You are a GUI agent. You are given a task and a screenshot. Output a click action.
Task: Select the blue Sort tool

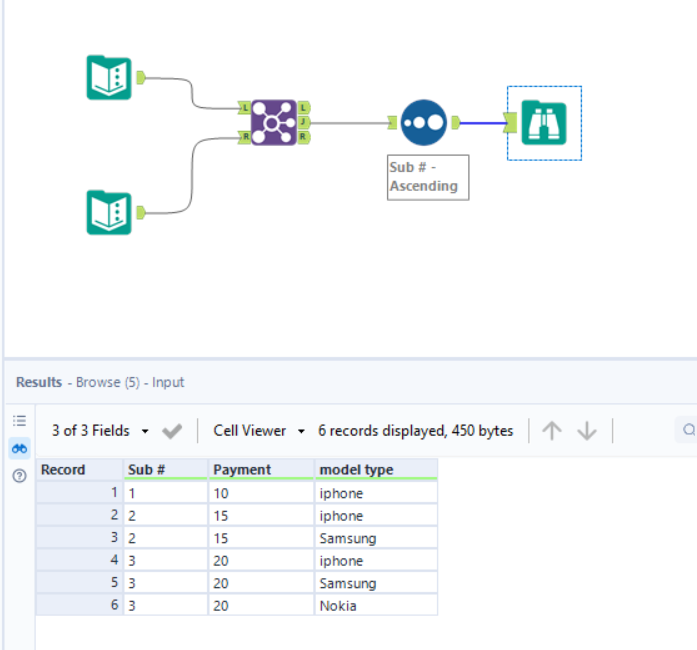[424, 123]
